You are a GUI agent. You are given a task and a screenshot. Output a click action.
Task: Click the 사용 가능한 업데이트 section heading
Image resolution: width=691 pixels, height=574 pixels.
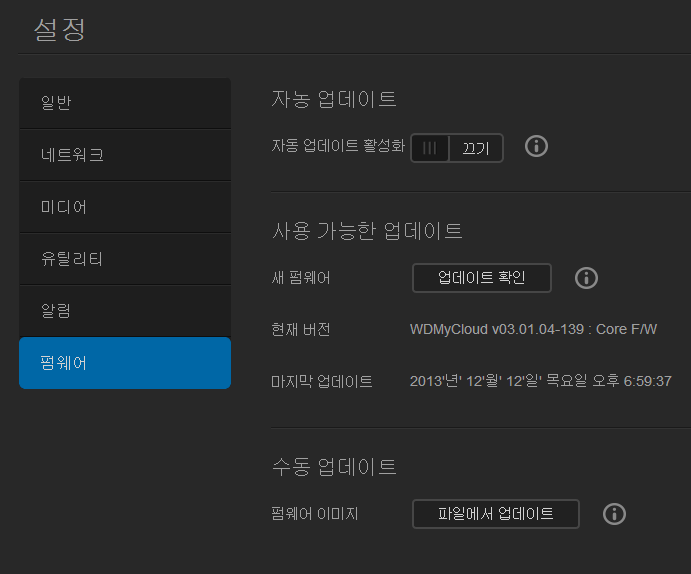tap(367, 231)
